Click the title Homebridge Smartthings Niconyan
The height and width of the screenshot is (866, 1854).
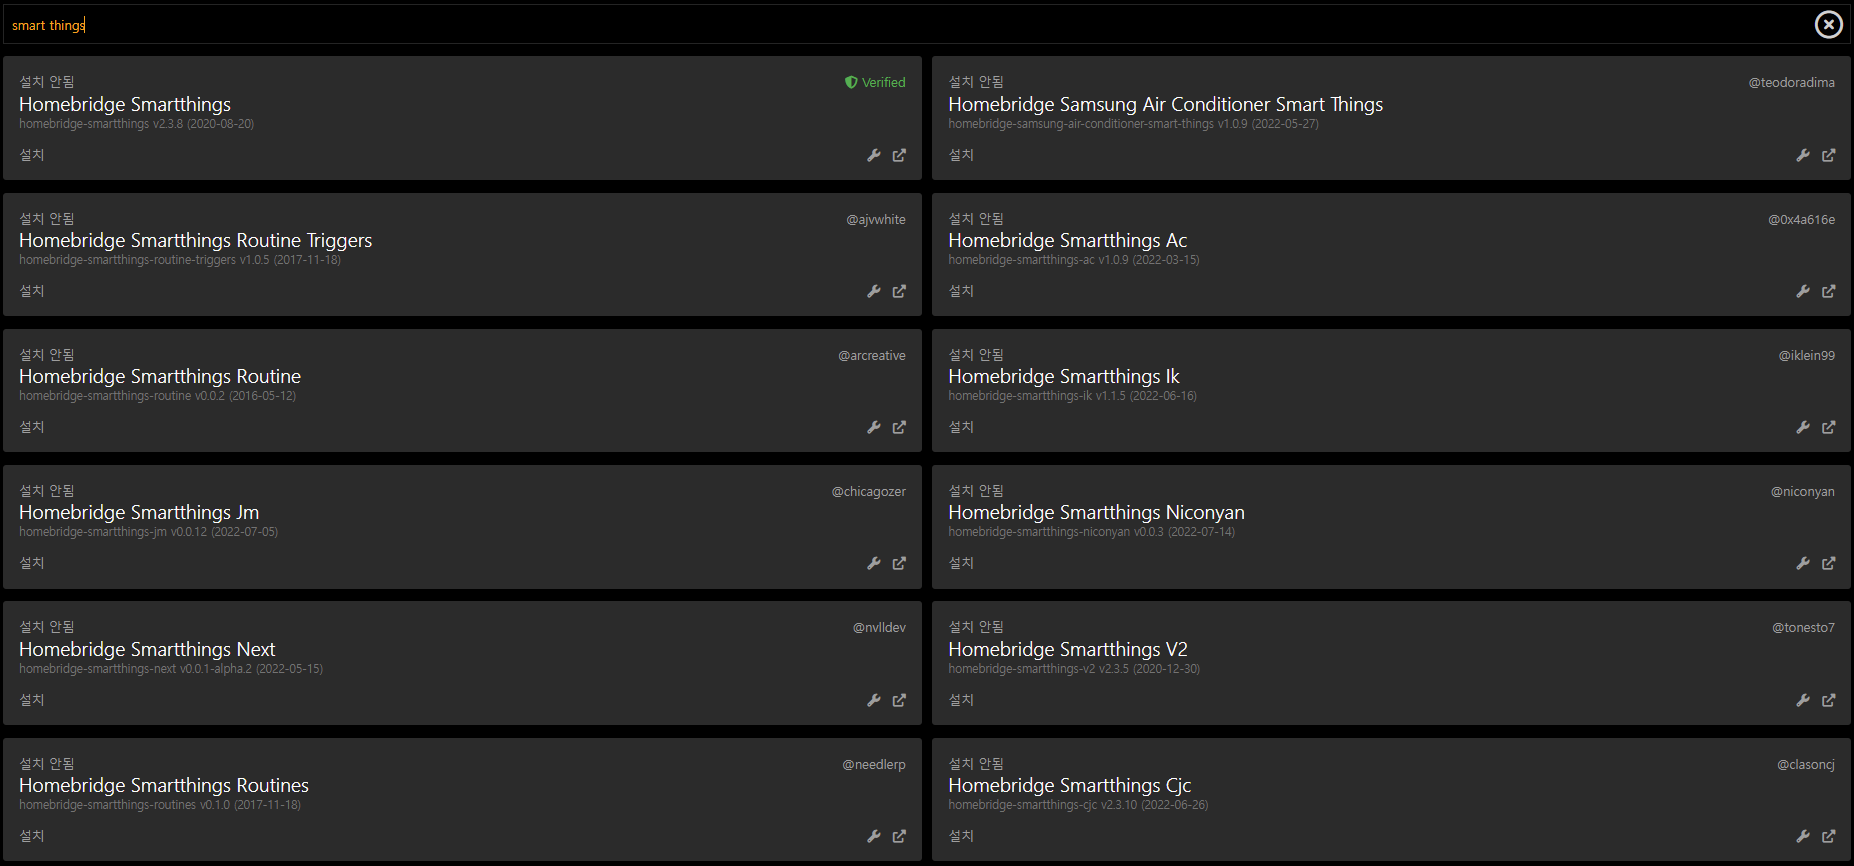(x=1096, y=512)
